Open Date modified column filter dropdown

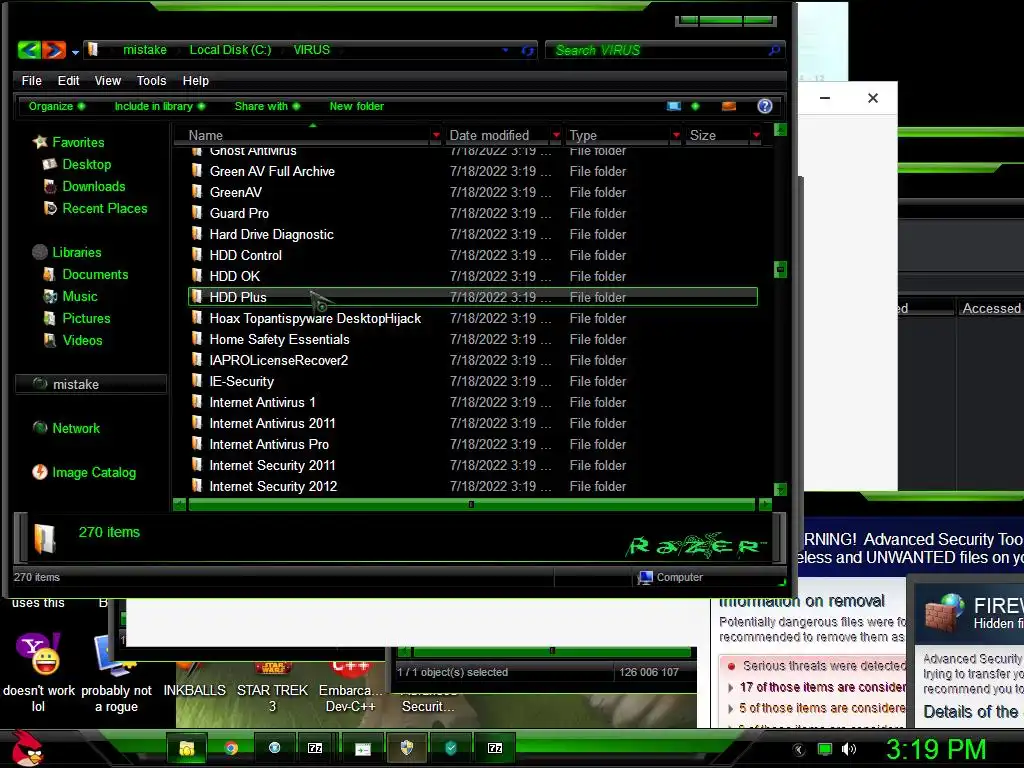[x=556, y=135]
